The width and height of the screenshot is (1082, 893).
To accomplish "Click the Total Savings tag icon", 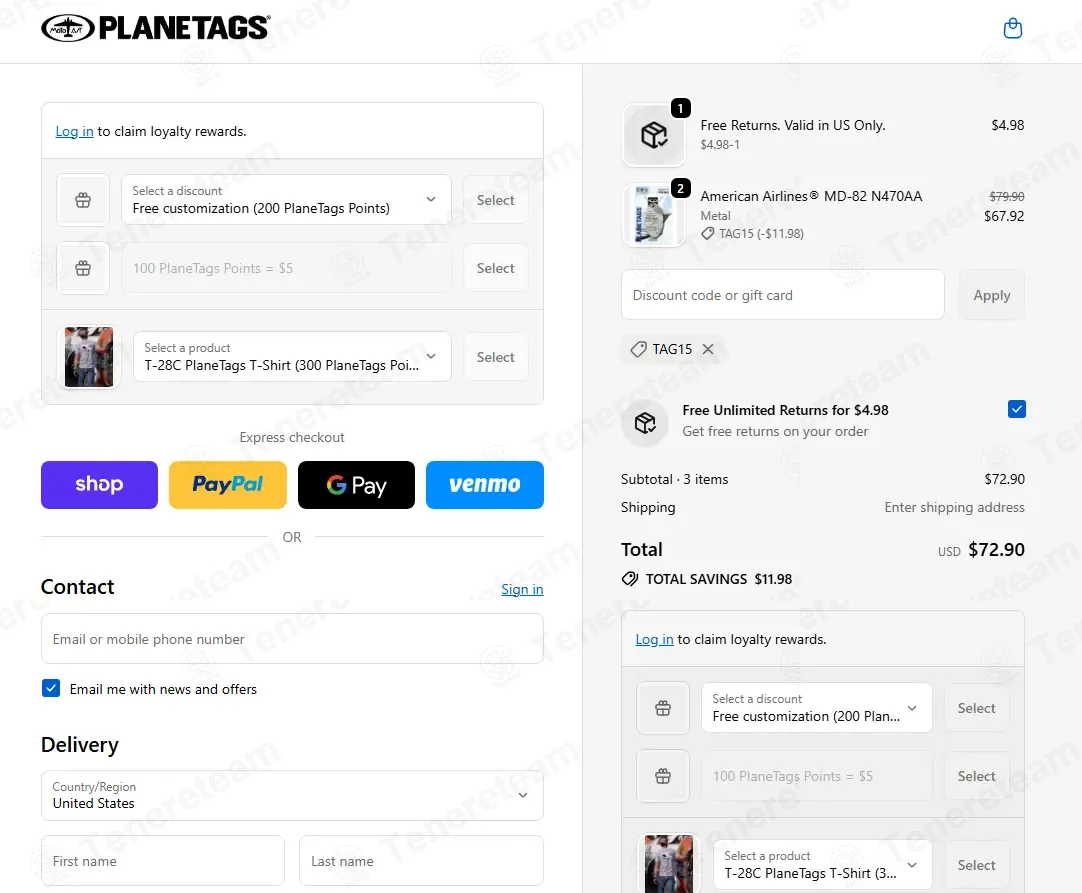I will coord(629,579).
